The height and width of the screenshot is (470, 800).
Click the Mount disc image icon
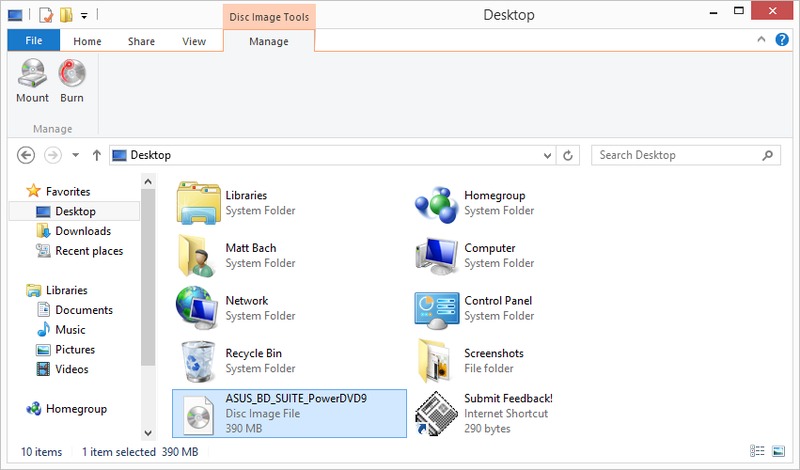(32, 75)
